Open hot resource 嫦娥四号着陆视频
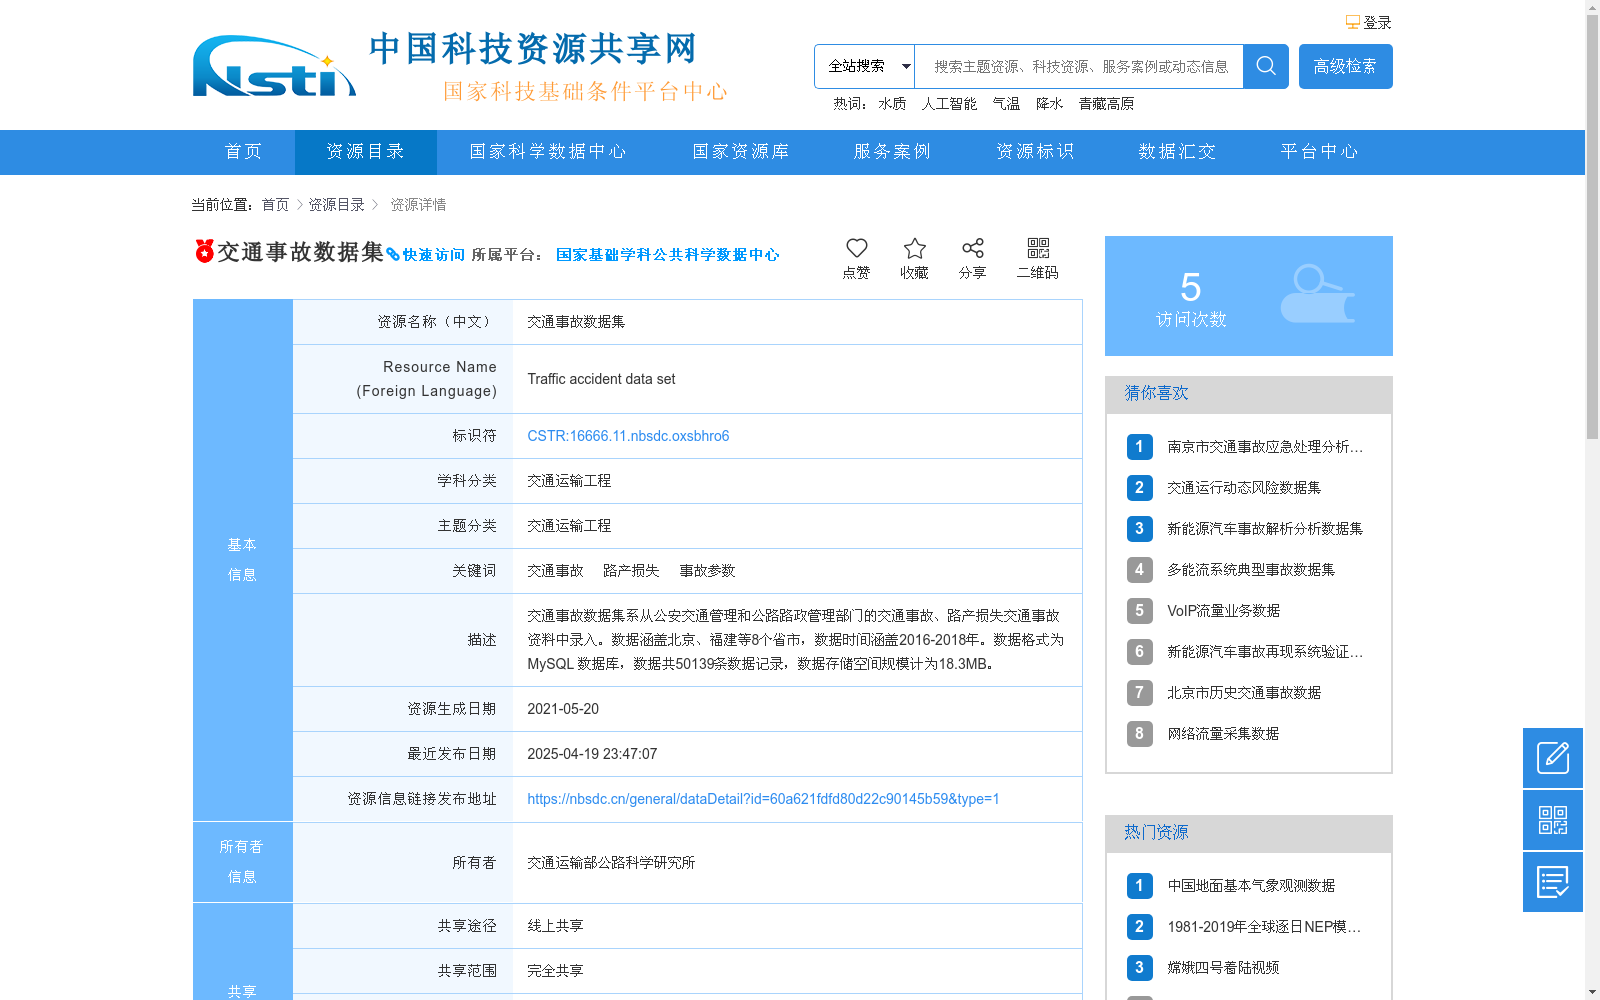 click(x=1223, y=968)
